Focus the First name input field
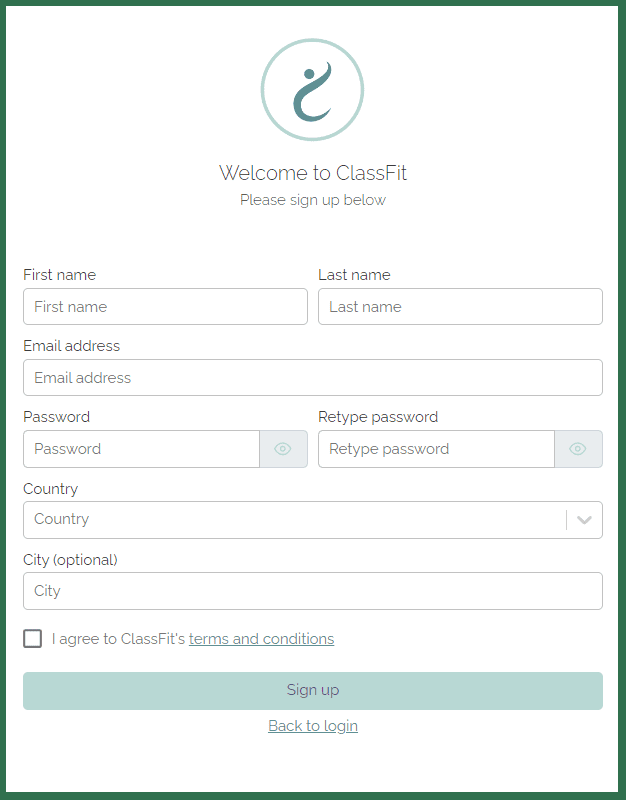 [165, 307]
